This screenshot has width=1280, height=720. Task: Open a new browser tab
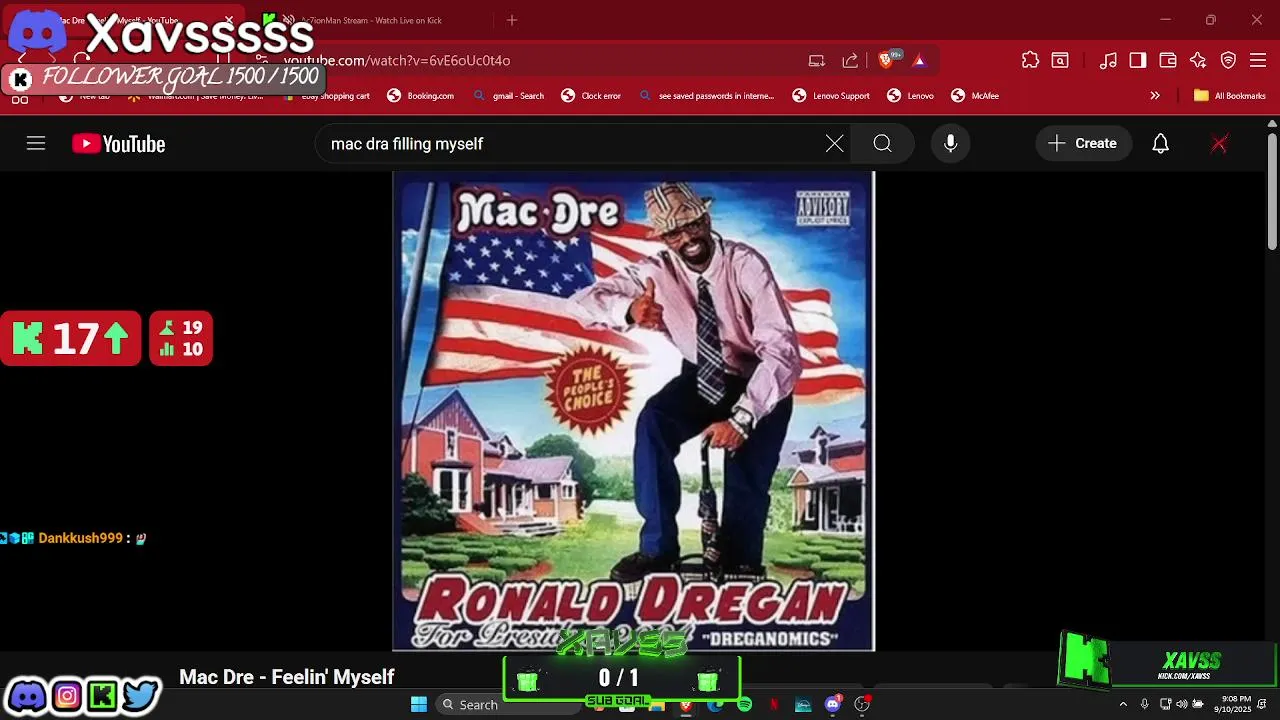click(512, 20)
